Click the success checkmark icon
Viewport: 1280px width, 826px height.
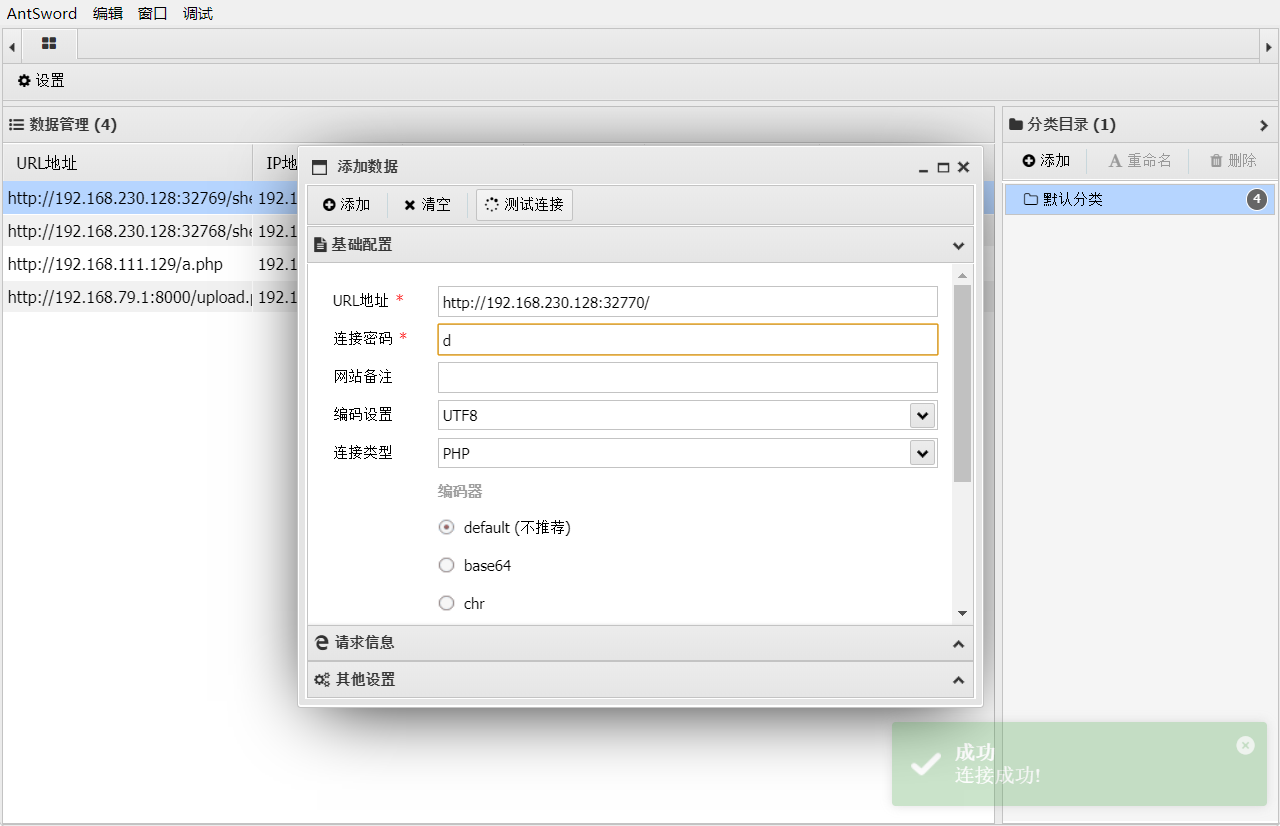pos(924,765)
